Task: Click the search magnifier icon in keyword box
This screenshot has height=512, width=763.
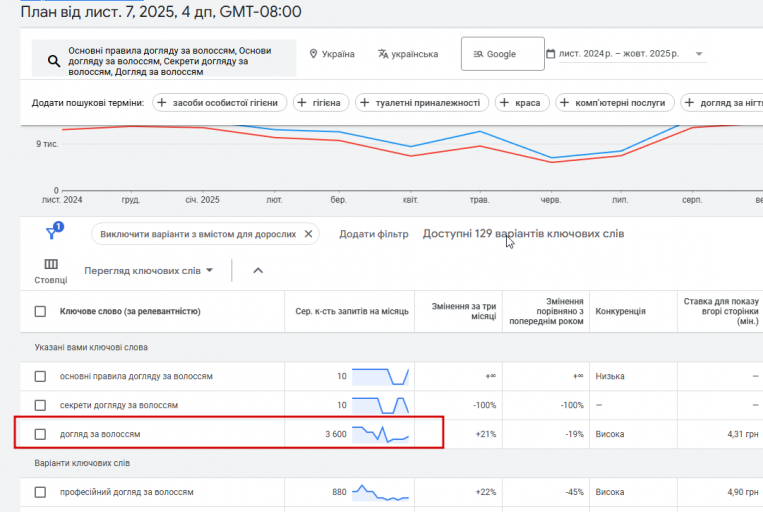Action: (x=54, y=61)
